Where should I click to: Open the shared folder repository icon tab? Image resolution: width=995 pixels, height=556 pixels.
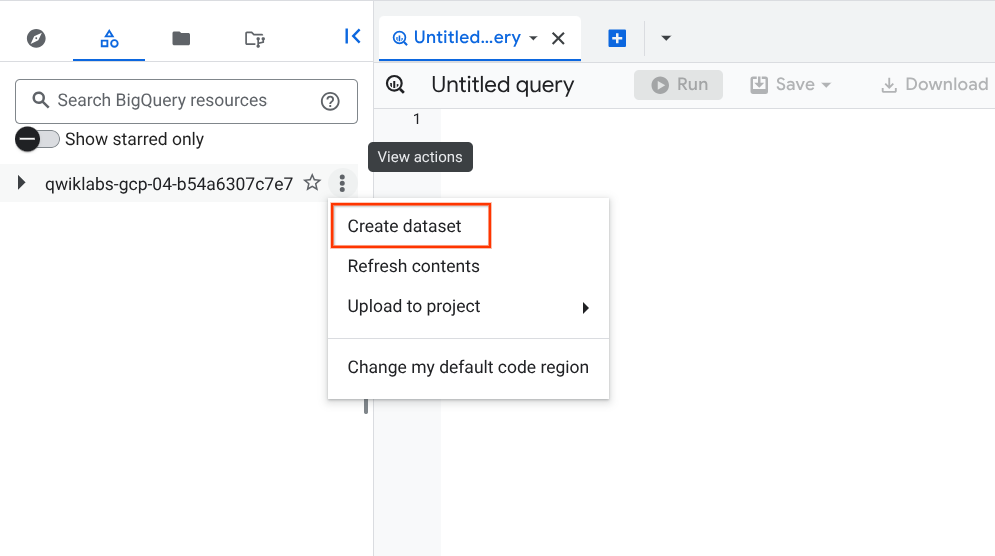coord(254,39)
